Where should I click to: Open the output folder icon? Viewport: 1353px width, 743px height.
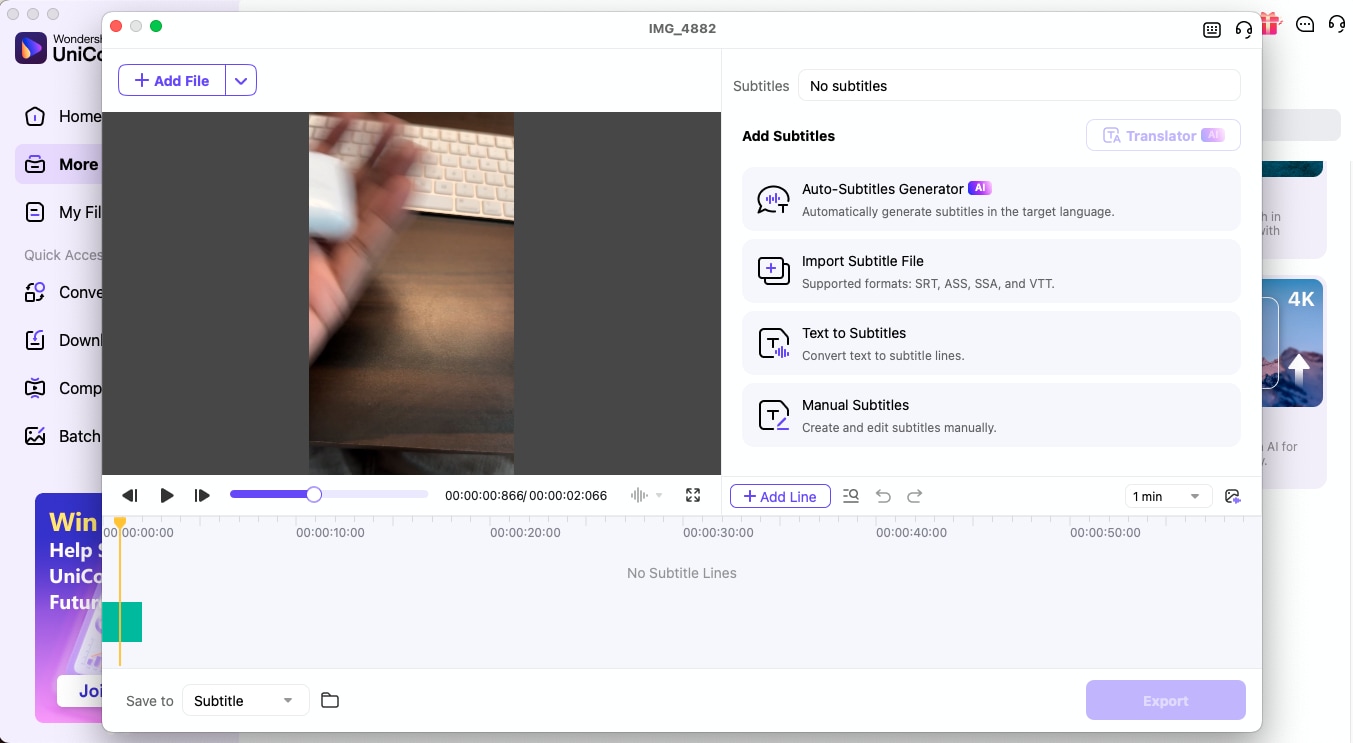pos(330,700)
